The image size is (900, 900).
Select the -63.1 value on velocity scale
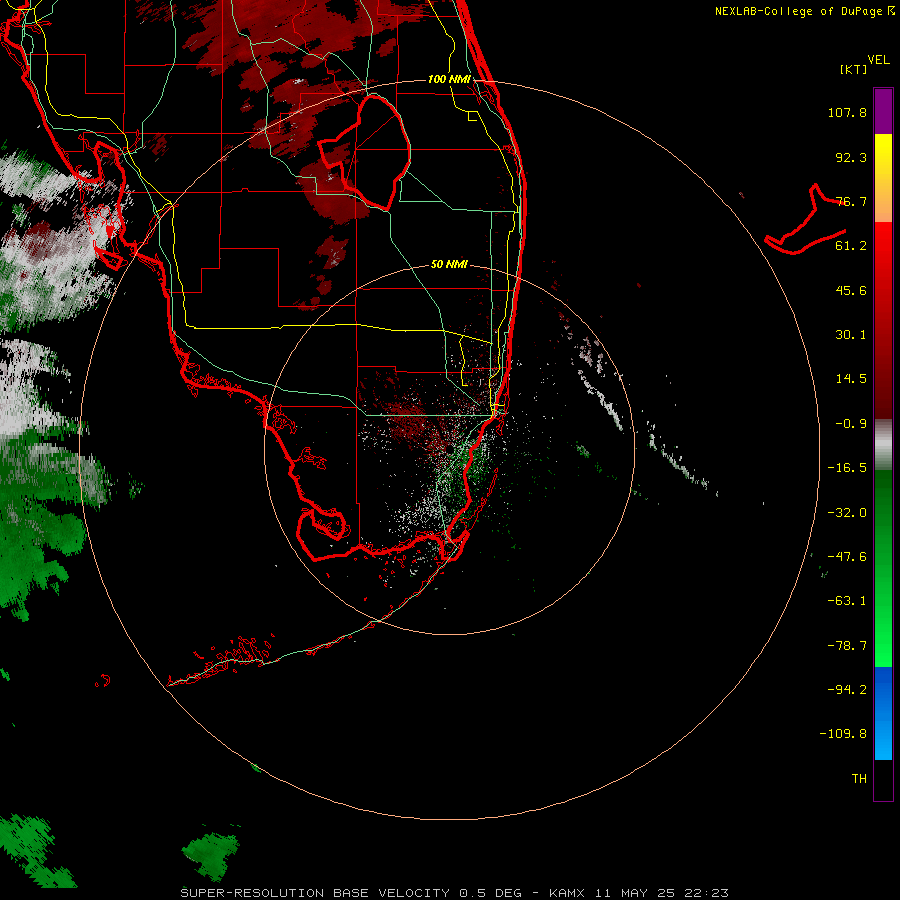pos(847,601)
